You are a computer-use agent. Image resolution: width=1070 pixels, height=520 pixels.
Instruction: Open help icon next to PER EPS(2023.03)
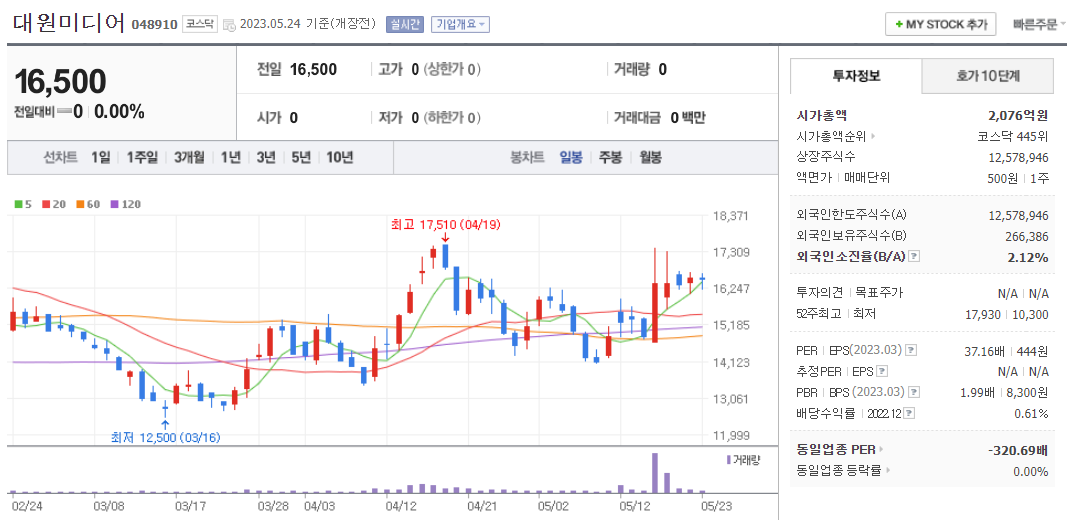[x=910, y=350]
